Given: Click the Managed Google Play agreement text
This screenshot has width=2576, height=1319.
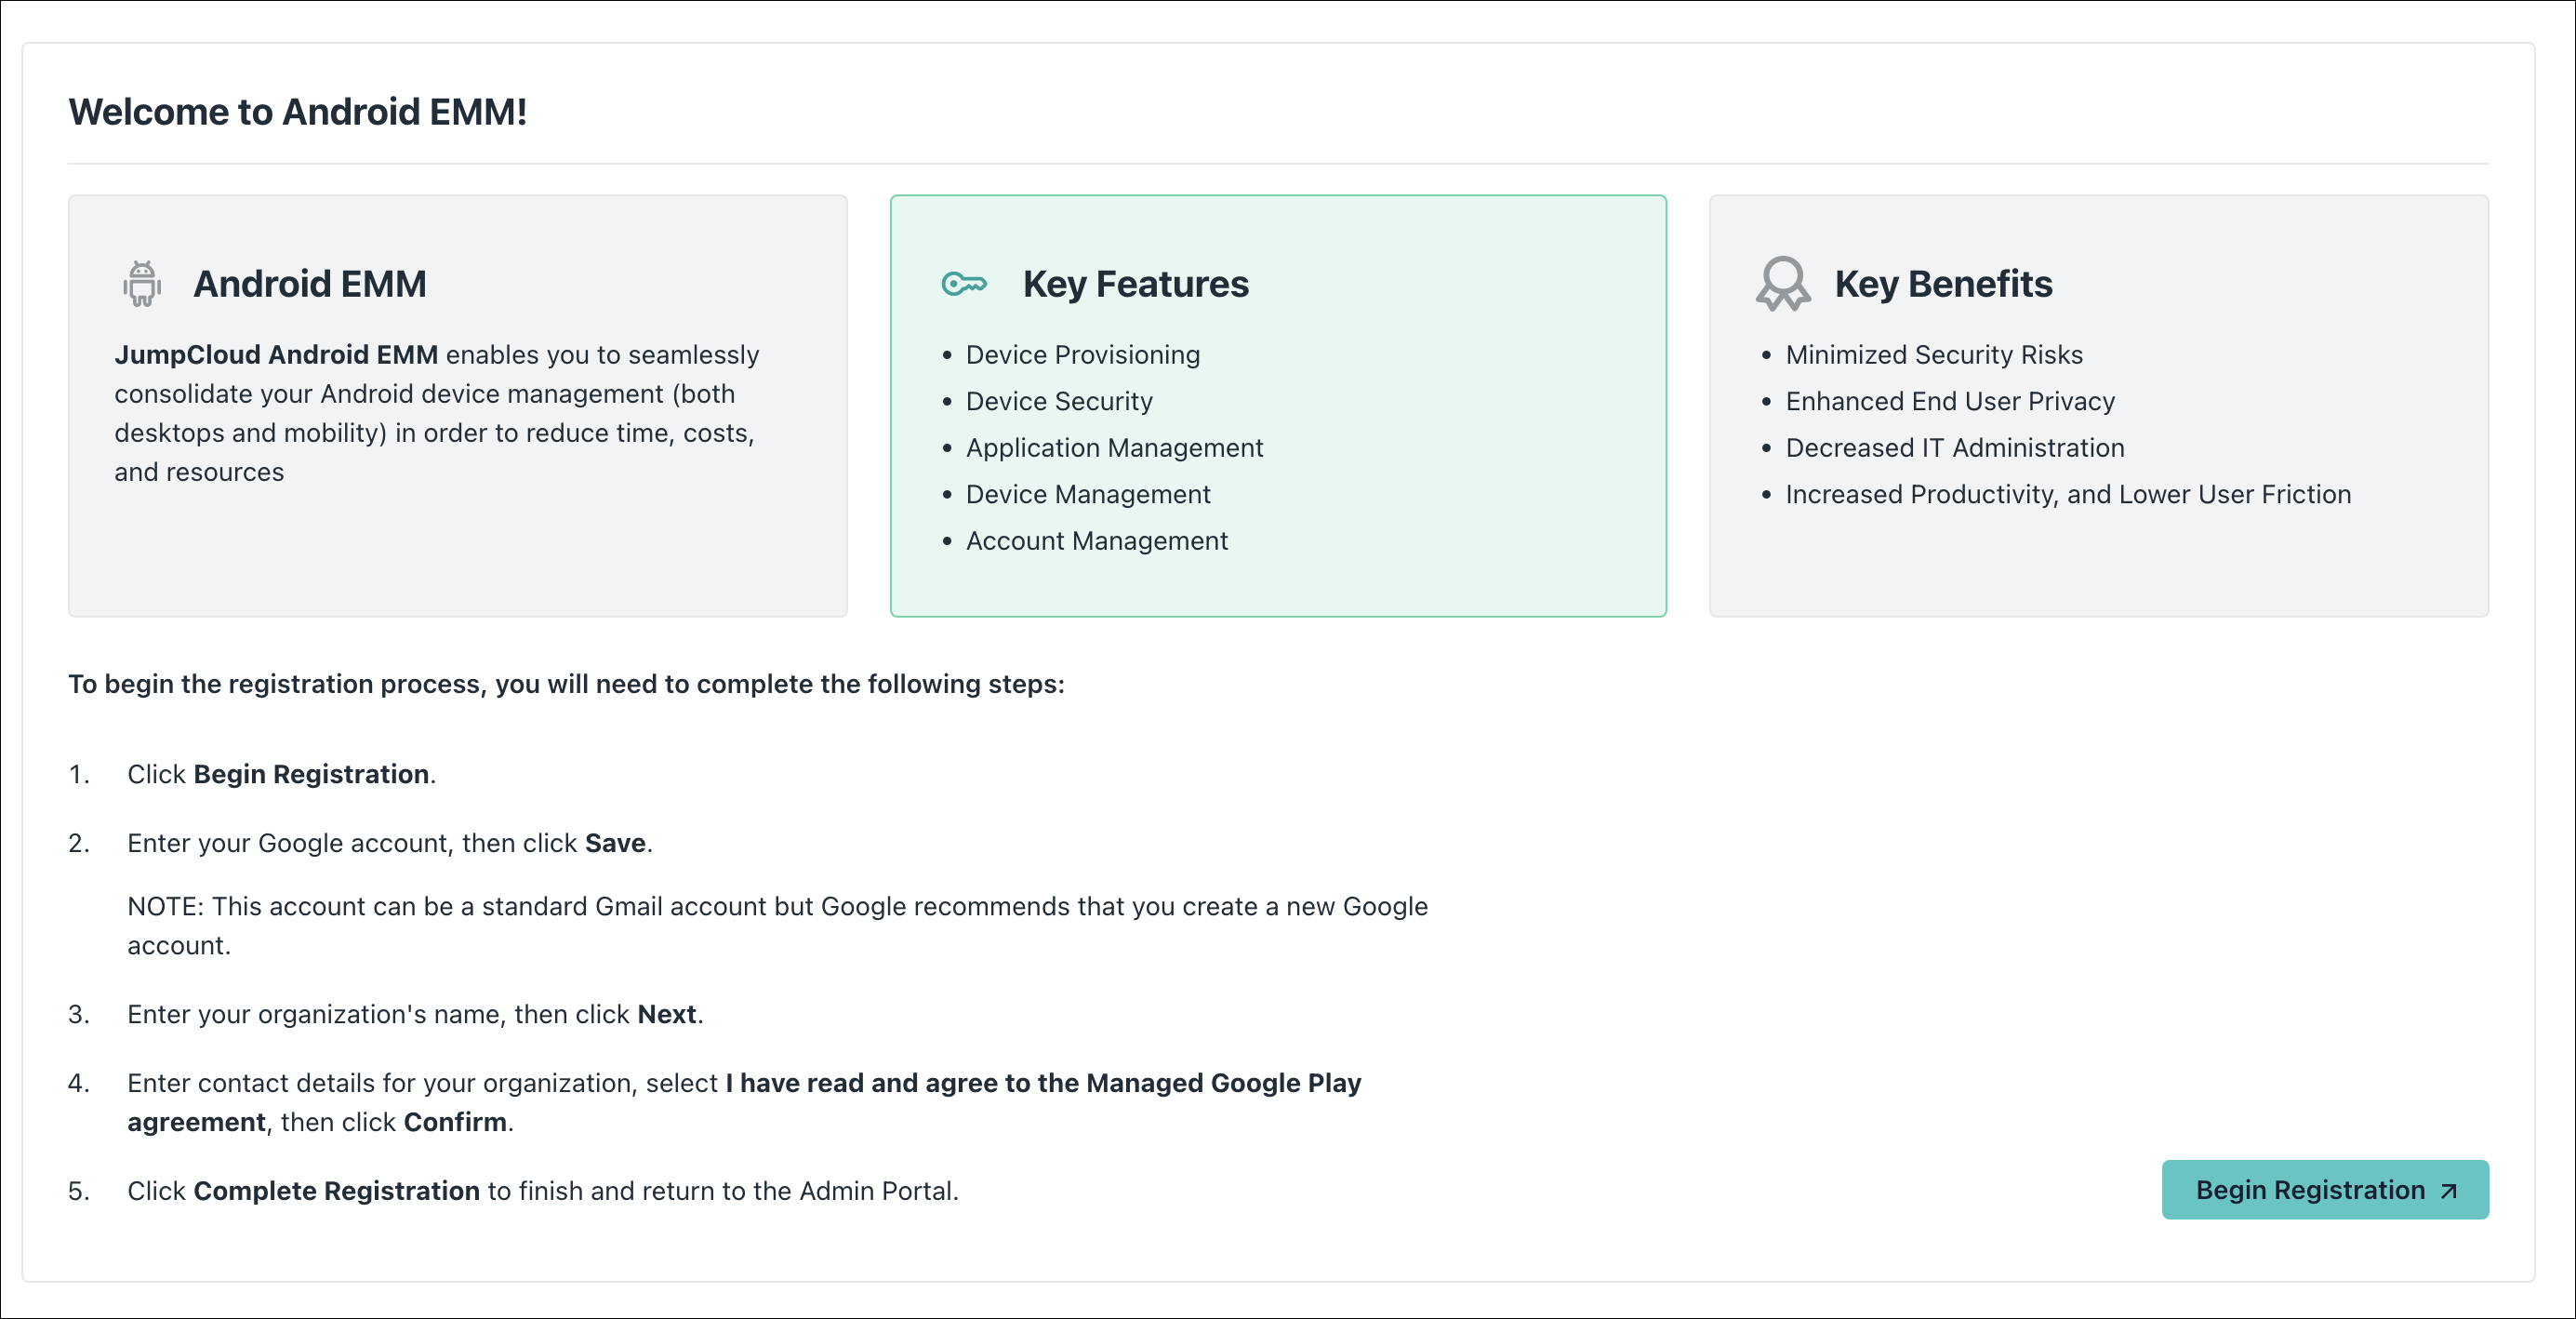Looking at the screenshot, I should [x=1042, y=1084].
